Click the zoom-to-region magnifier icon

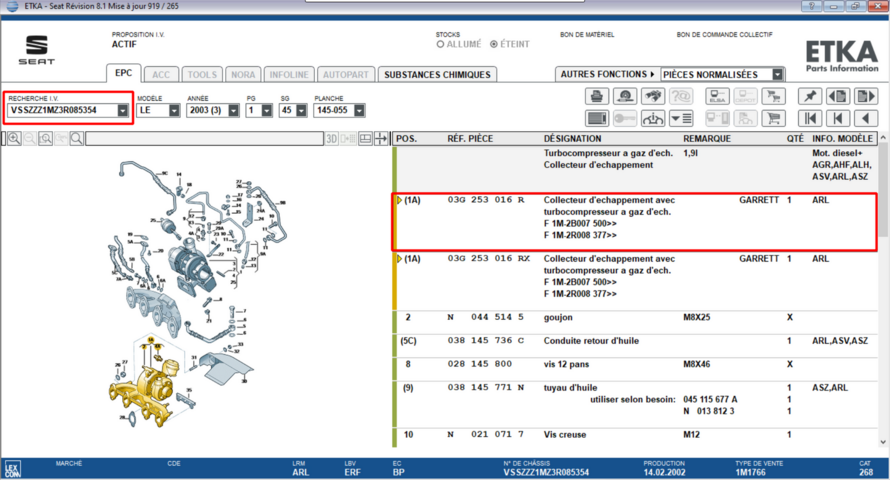coord(45,138)
